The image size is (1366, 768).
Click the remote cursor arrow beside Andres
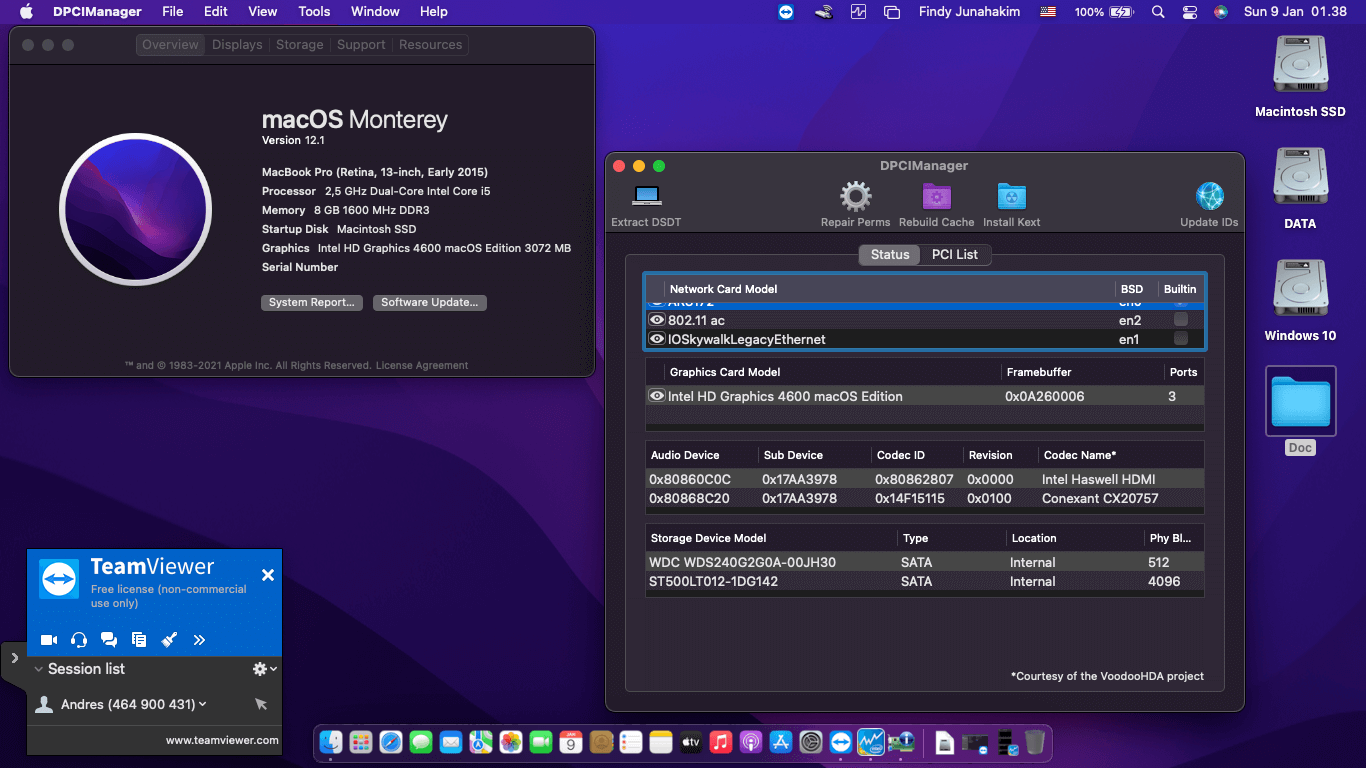tap(261, 705)
